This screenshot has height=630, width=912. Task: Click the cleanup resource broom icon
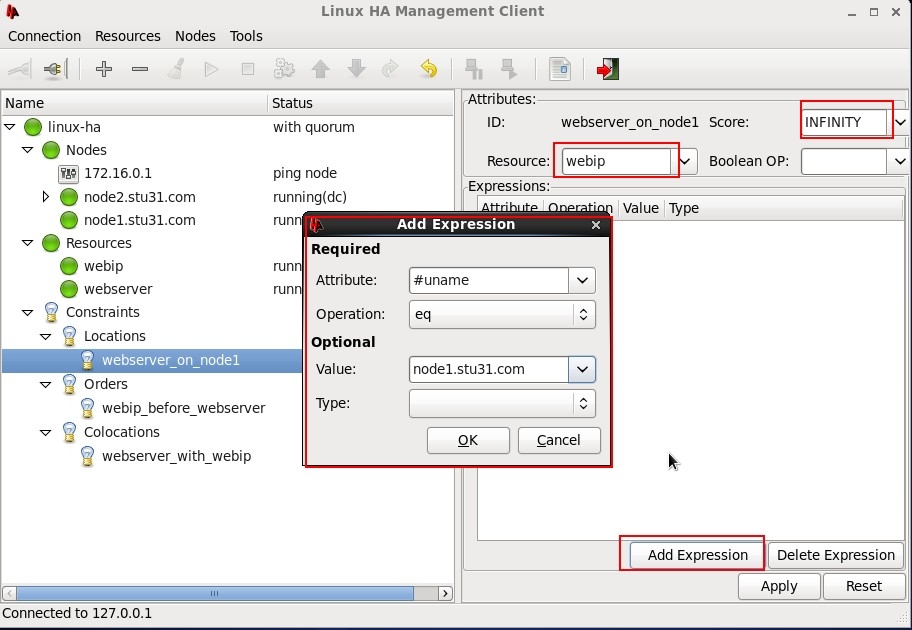(x=176, y=69)
